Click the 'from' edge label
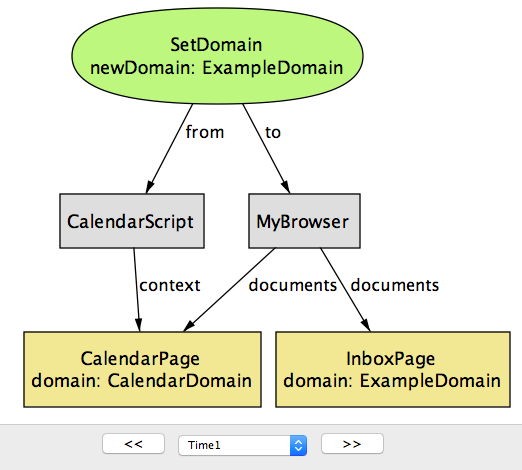Viewport: 522px width, 470px height. 205,132
